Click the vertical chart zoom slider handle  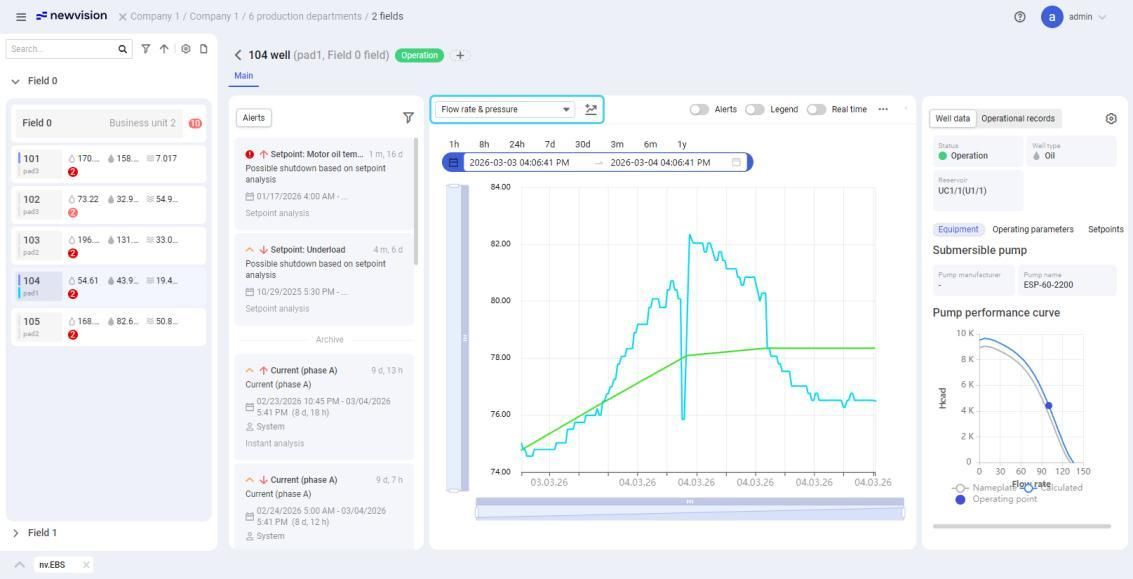(465, 338)
